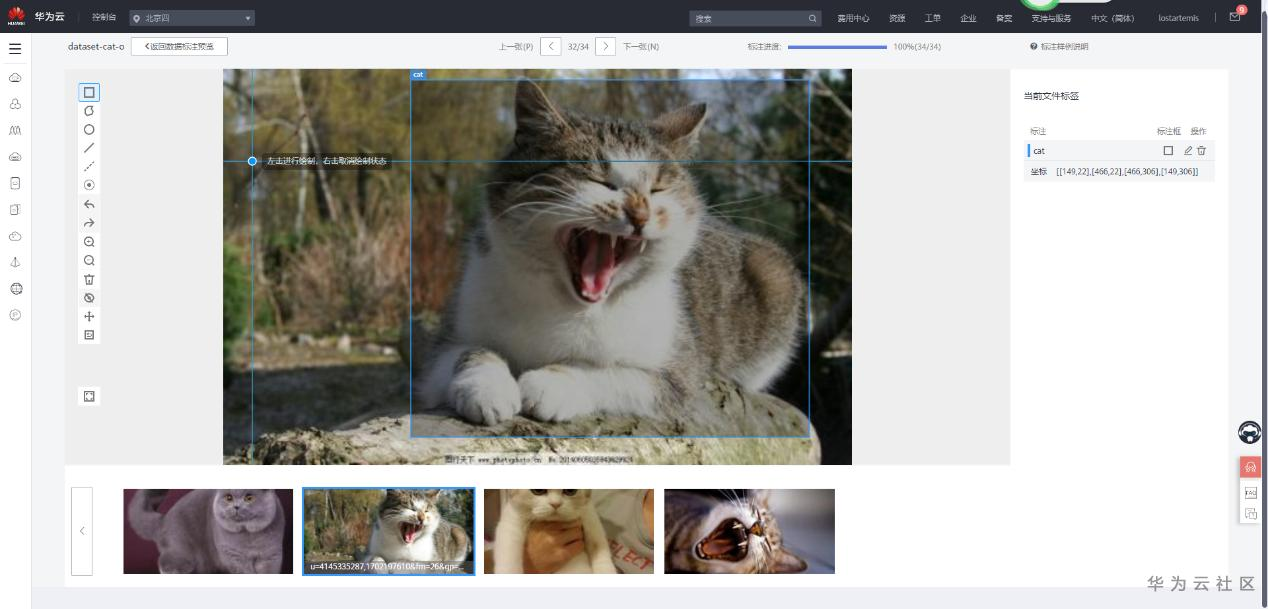Open the mail notifications icon
The width and height of the screenshot is (1268, 609).
pos(1235,17)
